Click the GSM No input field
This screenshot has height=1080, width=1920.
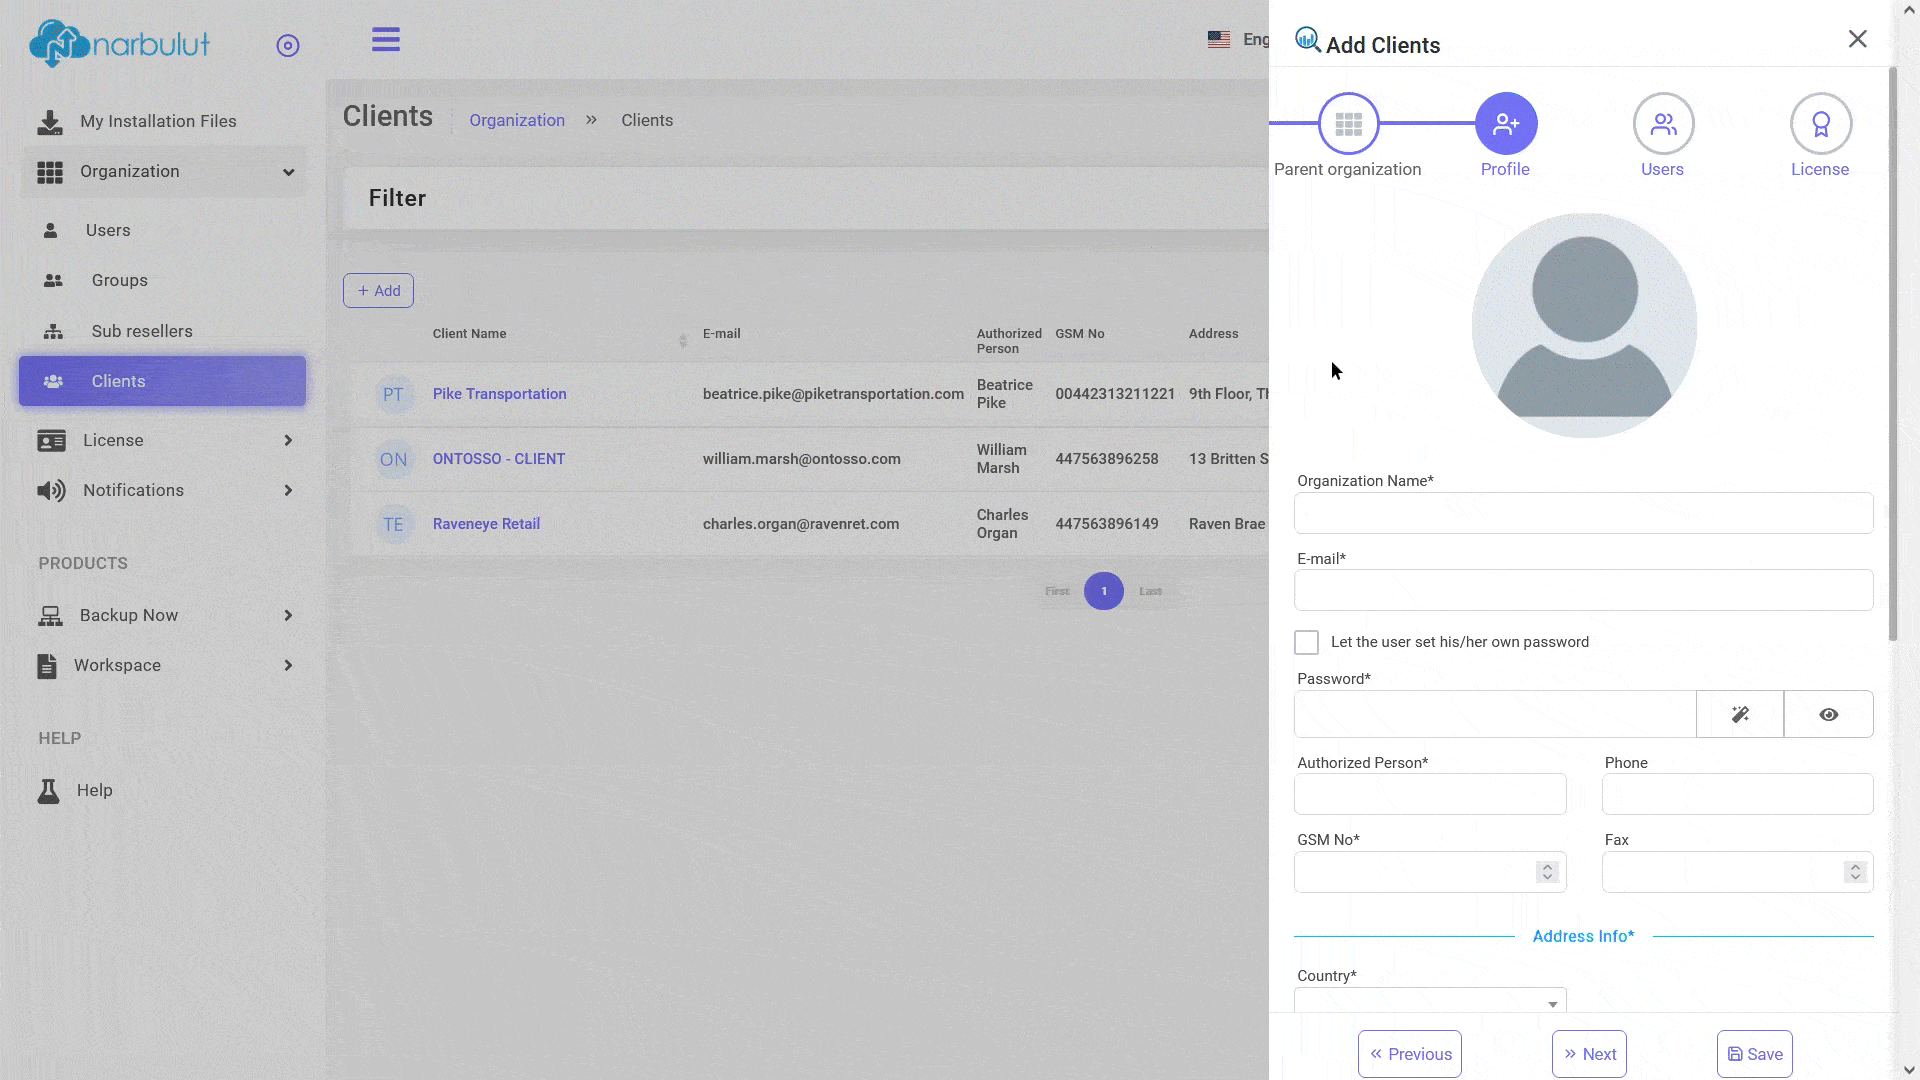(1430, 872)
